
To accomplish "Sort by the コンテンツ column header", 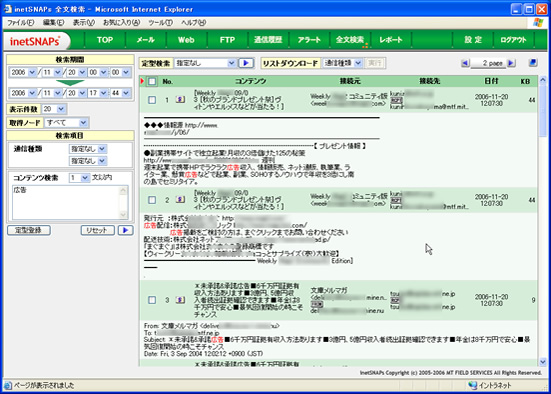I will pyautogui.click(x=251, y=82).
